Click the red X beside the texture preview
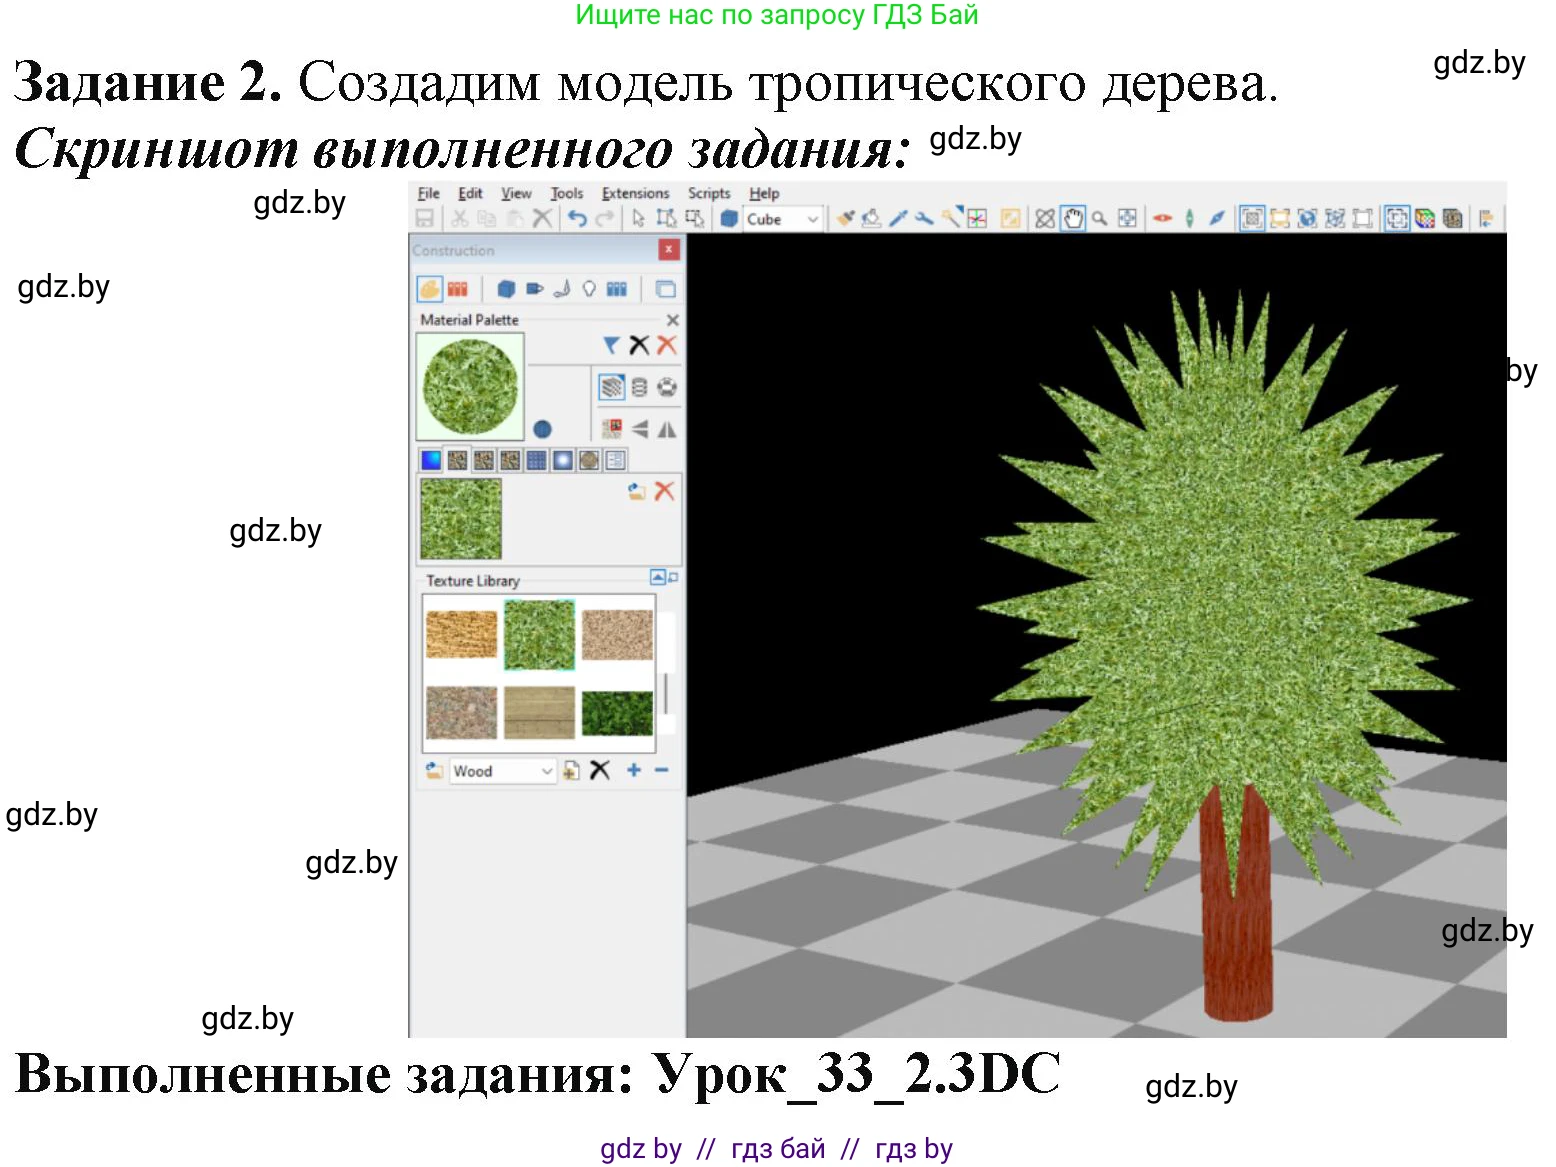The image size is (1556, 1167). click(x=664, y=491)
